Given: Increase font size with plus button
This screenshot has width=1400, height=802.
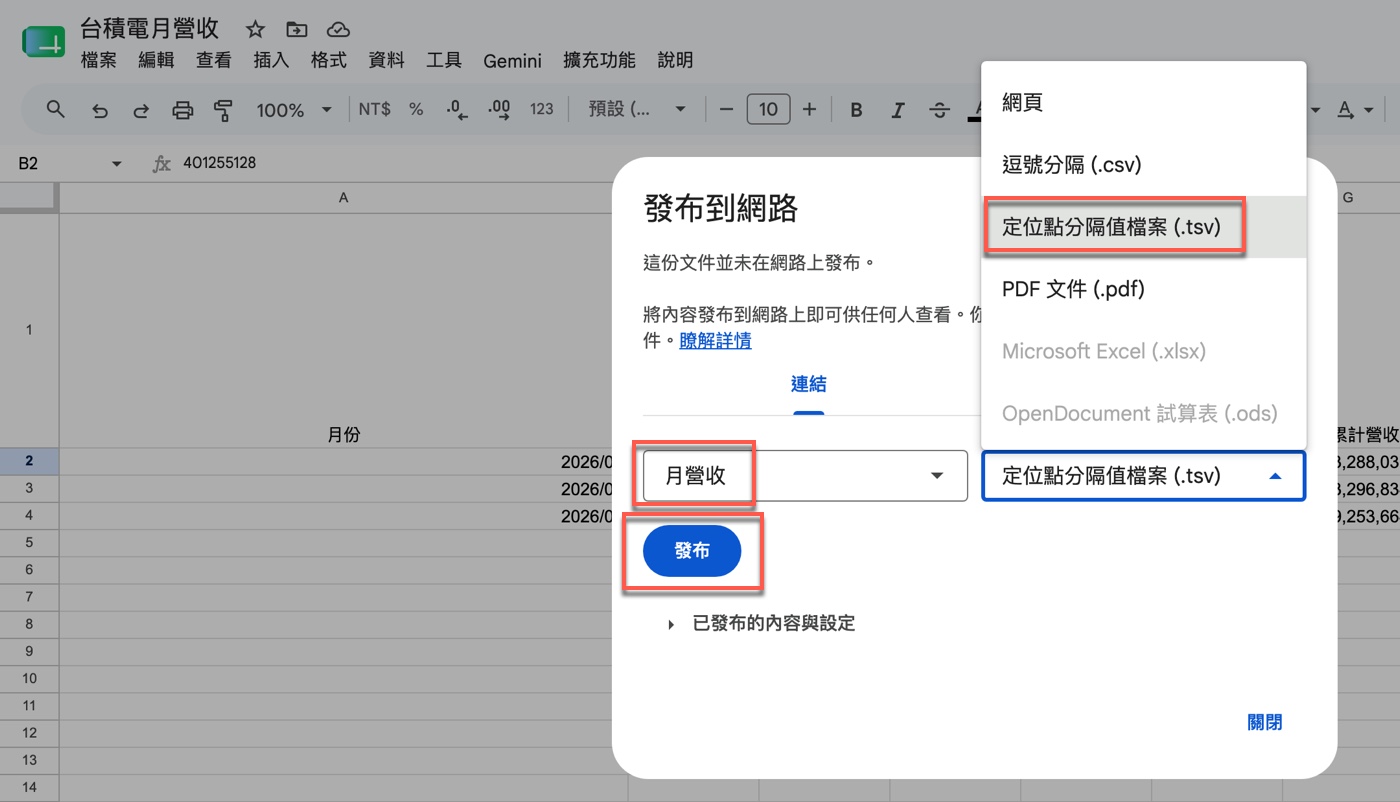Looking at the screenshot, I should pyautogui.click(x=810, y=109).
